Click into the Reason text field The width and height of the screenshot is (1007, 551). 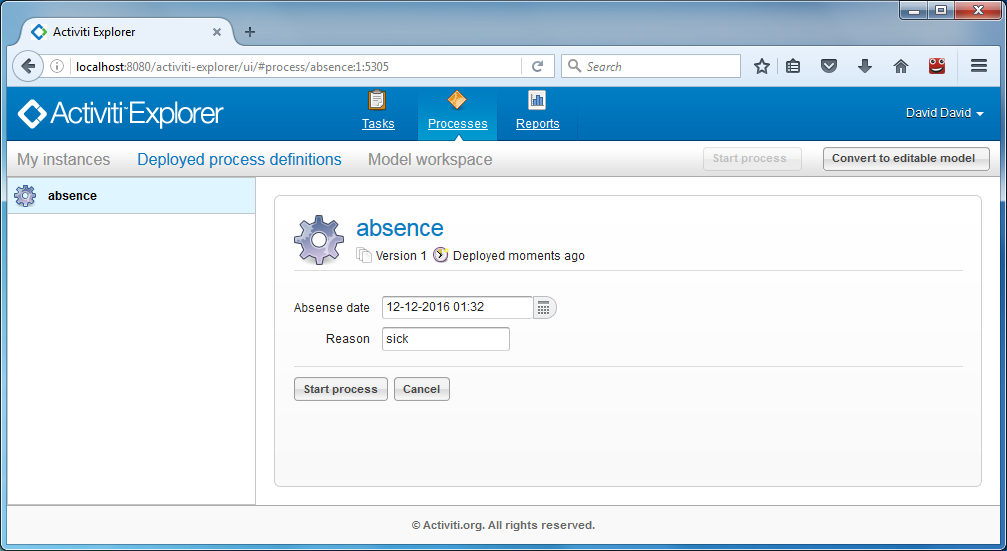[445, 339]
